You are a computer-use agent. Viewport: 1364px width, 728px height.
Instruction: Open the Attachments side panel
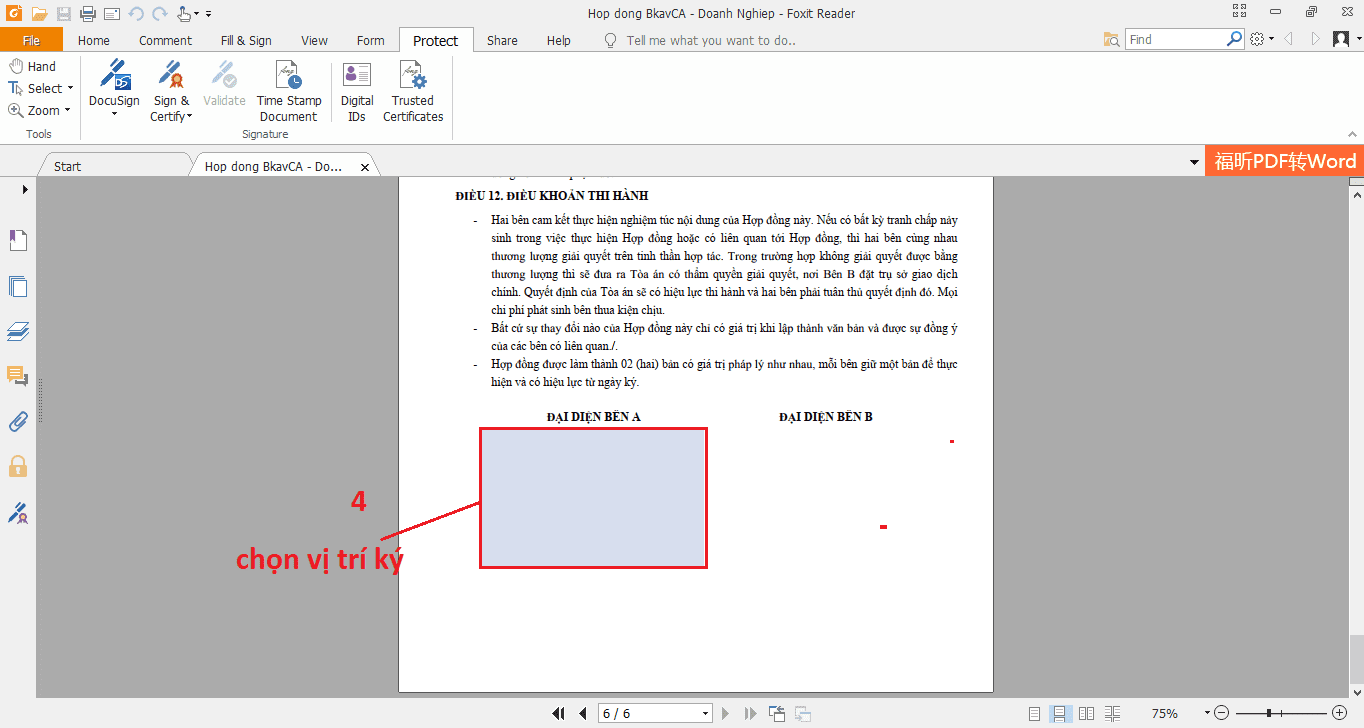tap(18, 421)
